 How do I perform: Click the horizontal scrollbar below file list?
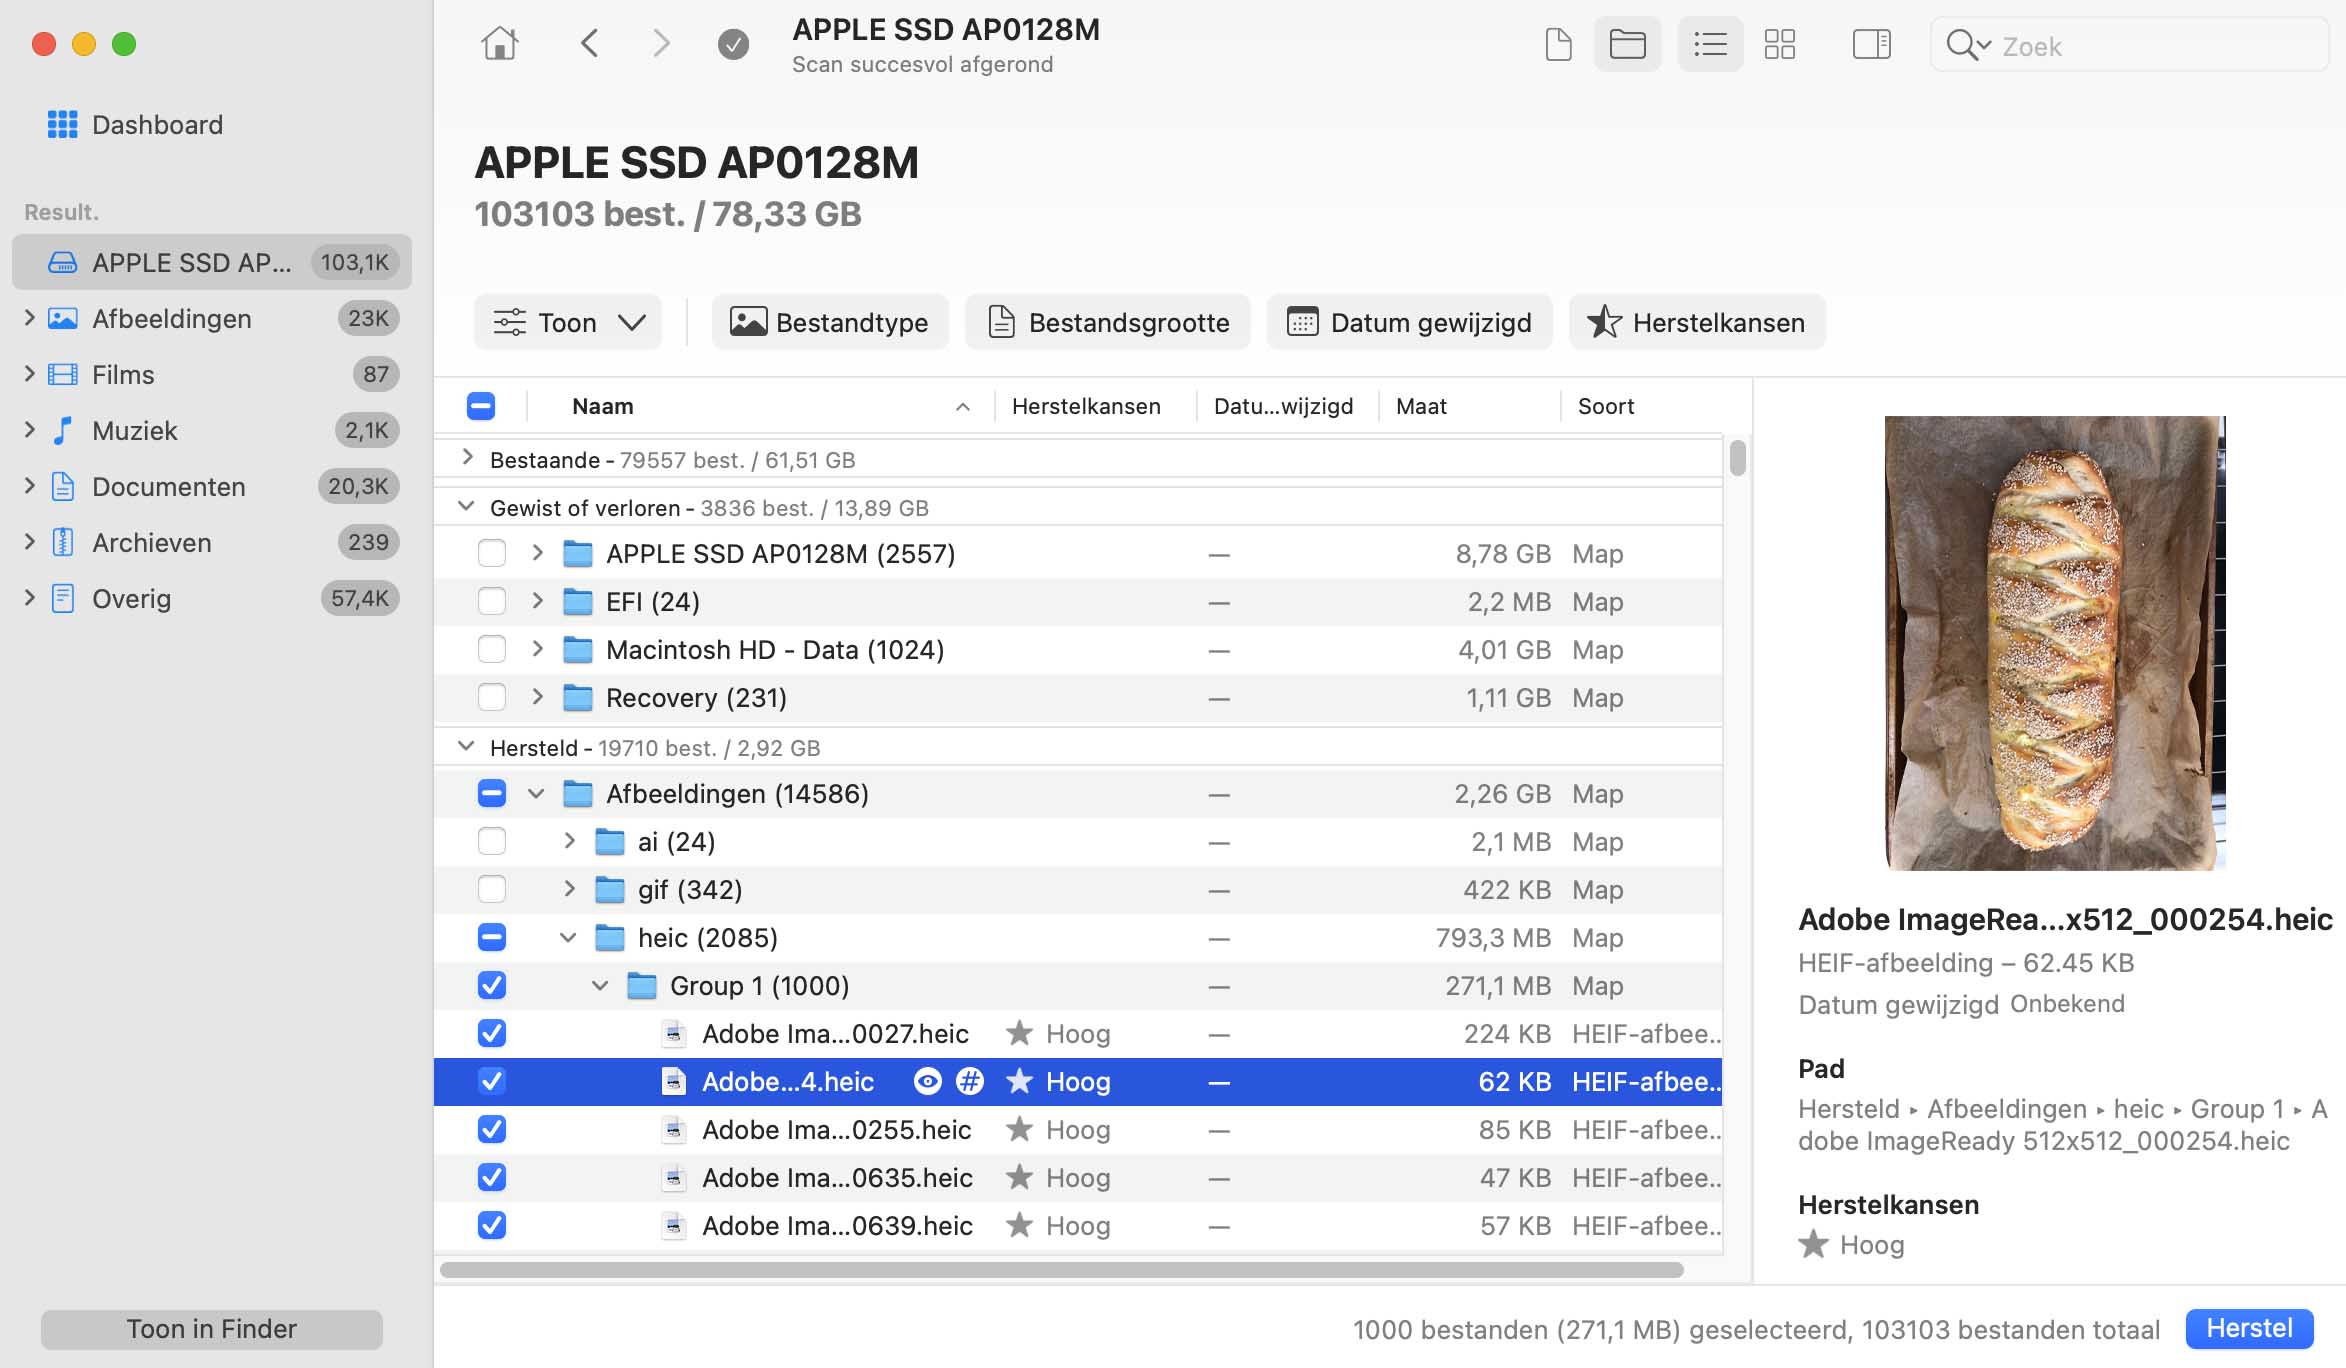pos(1060,1270)
